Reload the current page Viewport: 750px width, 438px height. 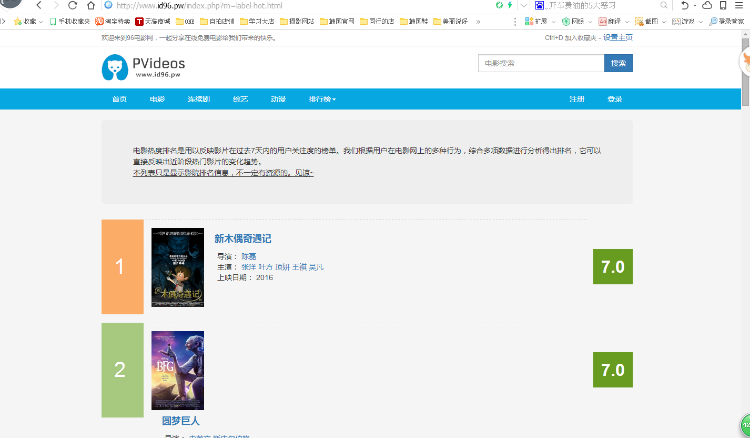point(73,5)
